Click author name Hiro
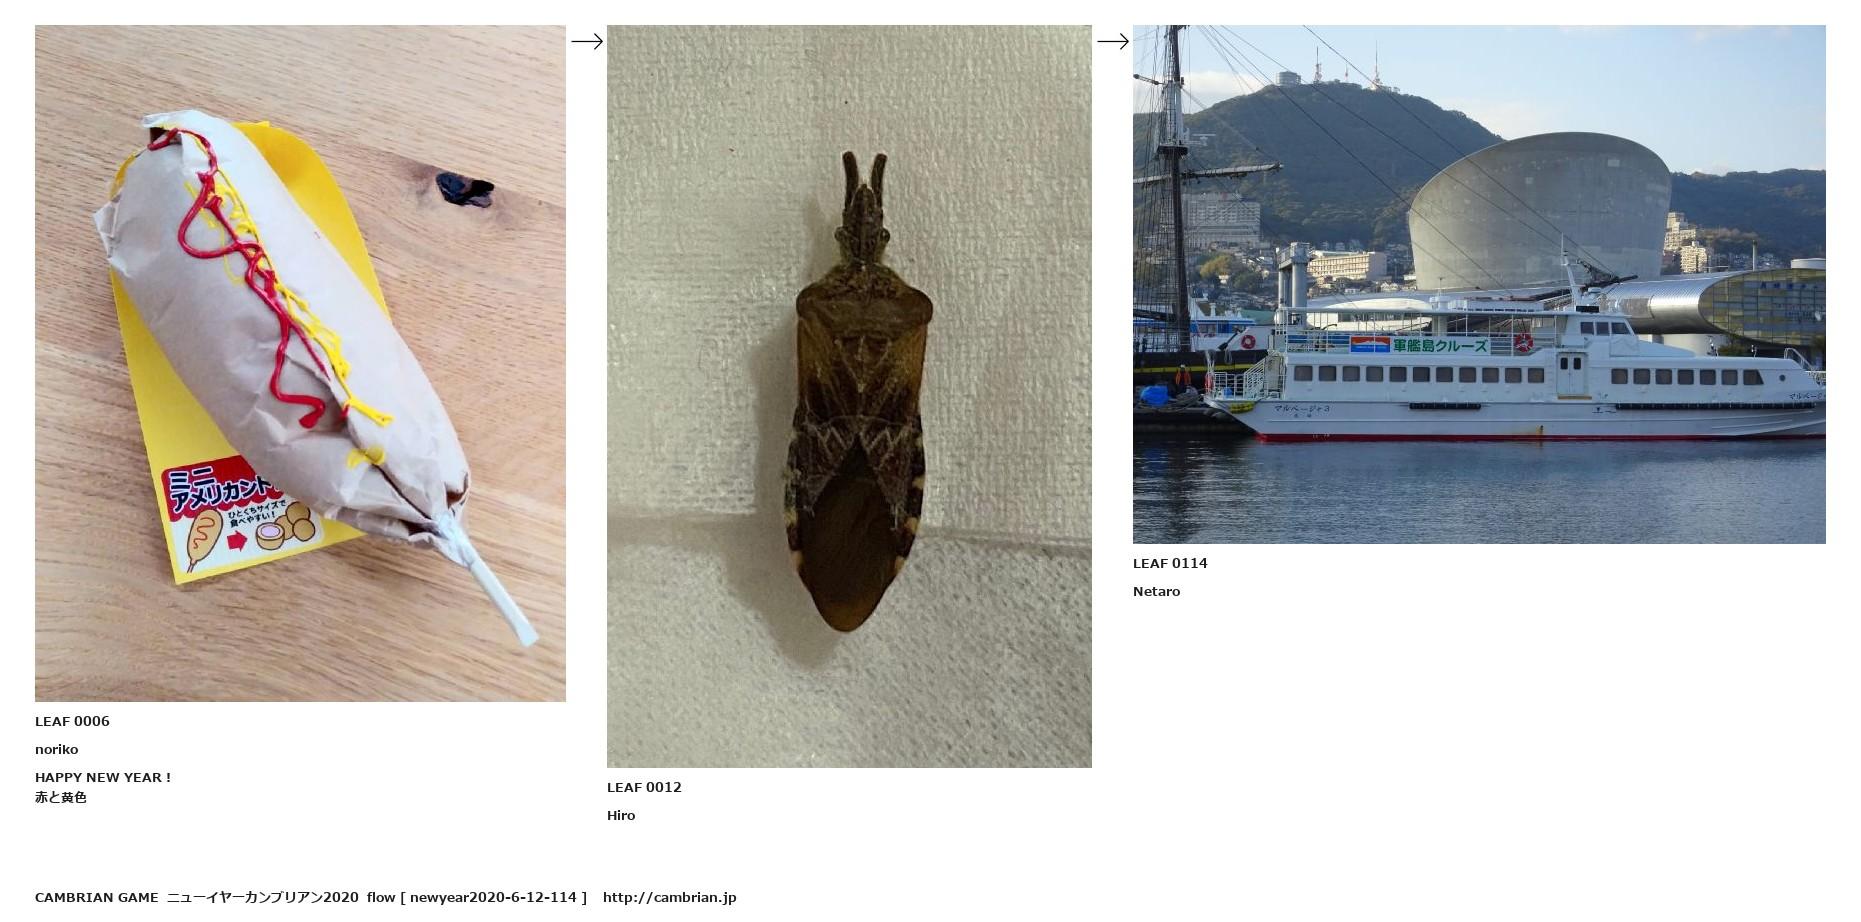Image resolution: width=1861 pixels, height=922 pixels. tap(621, 815)
